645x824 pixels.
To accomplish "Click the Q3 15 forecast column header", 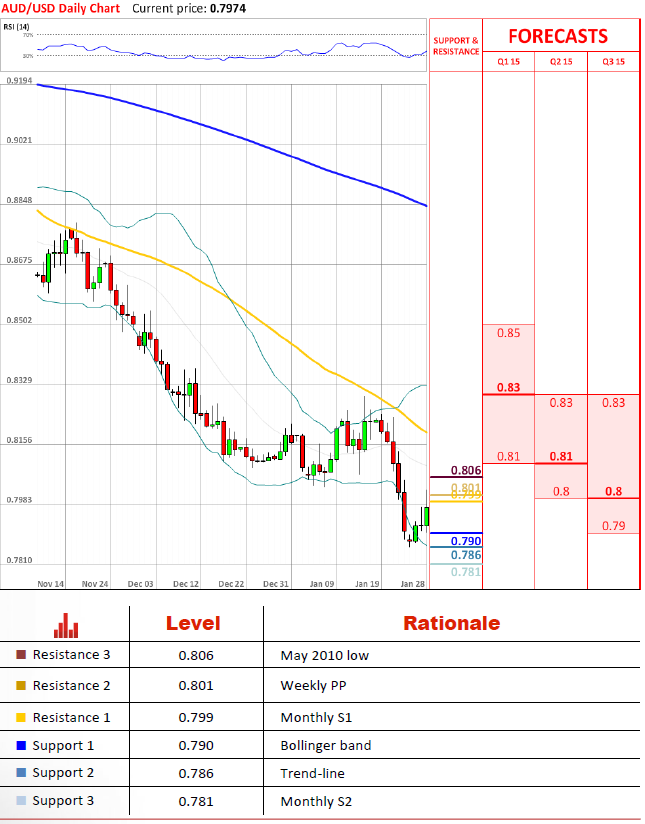I will tap(613, 61).
